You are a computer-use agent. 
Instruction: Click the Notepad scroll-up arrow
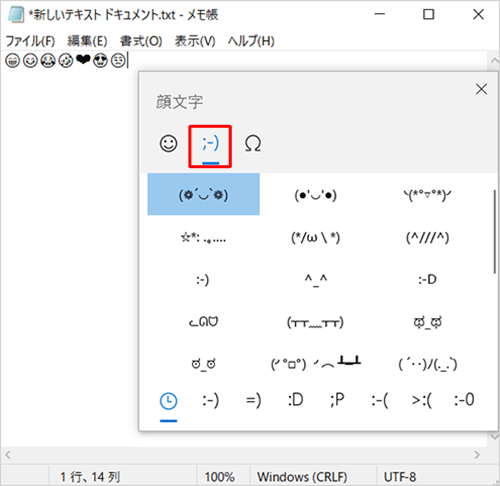click(x=495, y=60)
